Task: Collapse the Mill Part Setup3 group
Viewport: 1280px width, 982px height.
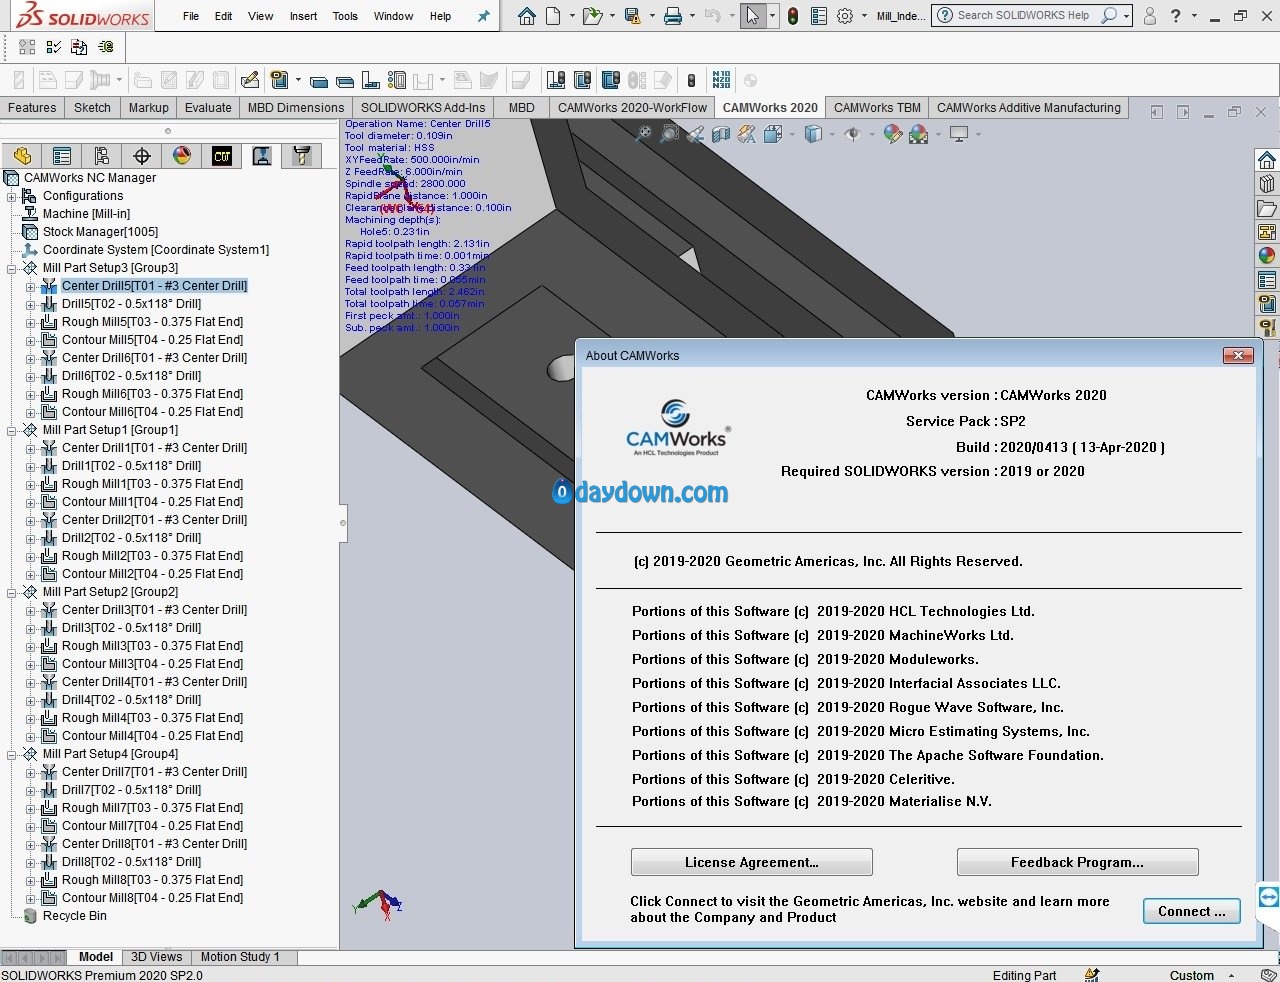Action: tap(12, 268)
